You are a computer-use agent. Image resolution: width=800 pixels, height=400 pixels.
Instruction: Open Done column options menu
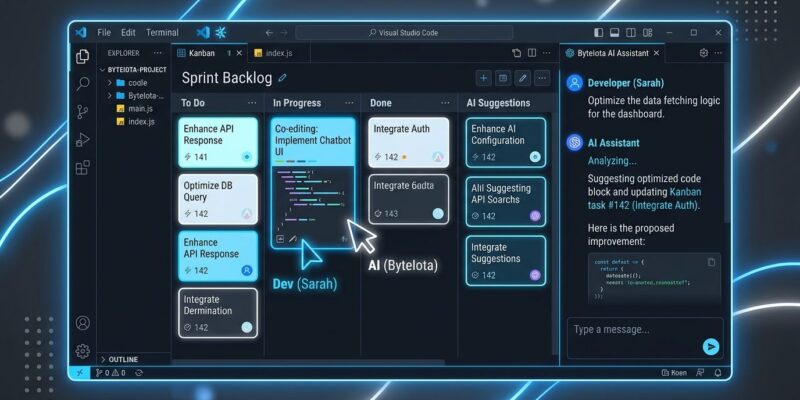point(446,103)
